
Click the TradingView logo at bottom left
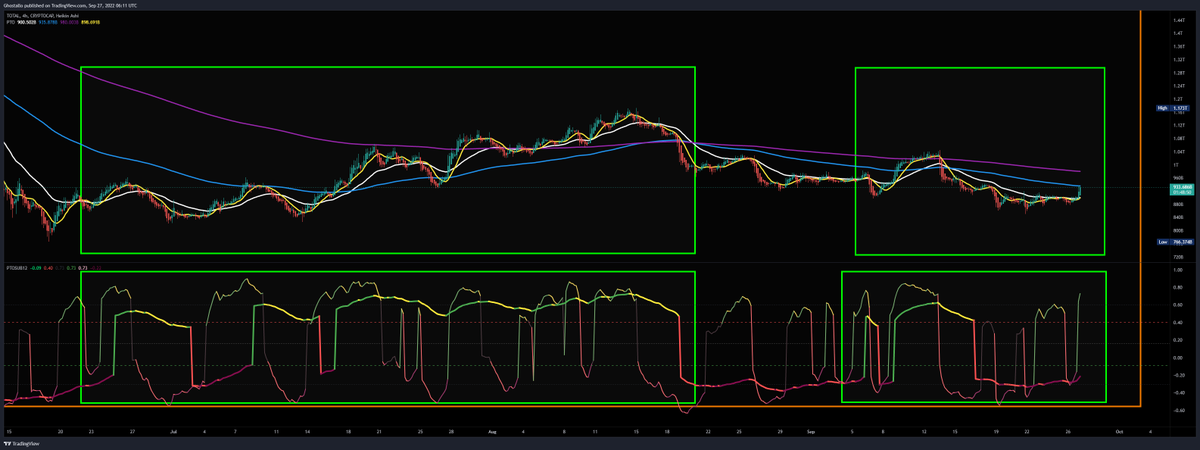22,442
